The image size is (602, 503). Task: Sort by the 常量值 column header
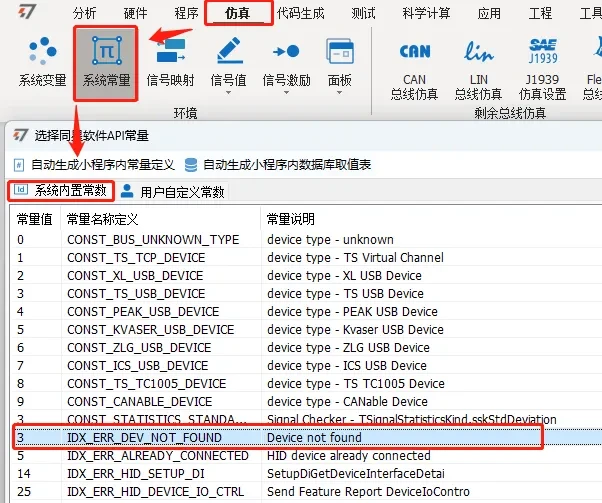[35, 219]
